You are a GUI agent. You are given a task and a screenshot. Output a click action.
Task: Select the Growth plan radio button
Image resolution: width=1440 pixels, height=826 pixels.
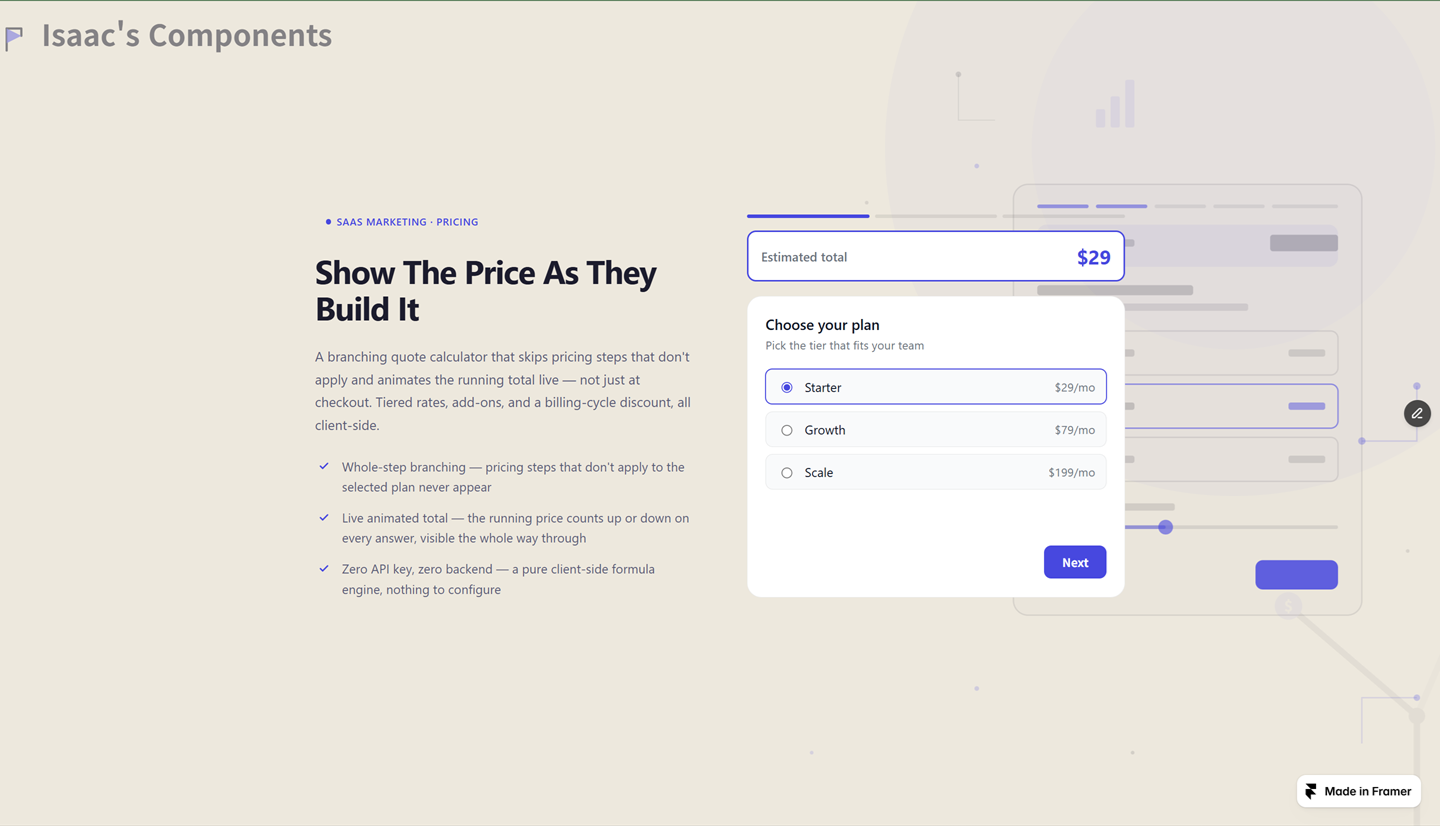pos(787,430)
